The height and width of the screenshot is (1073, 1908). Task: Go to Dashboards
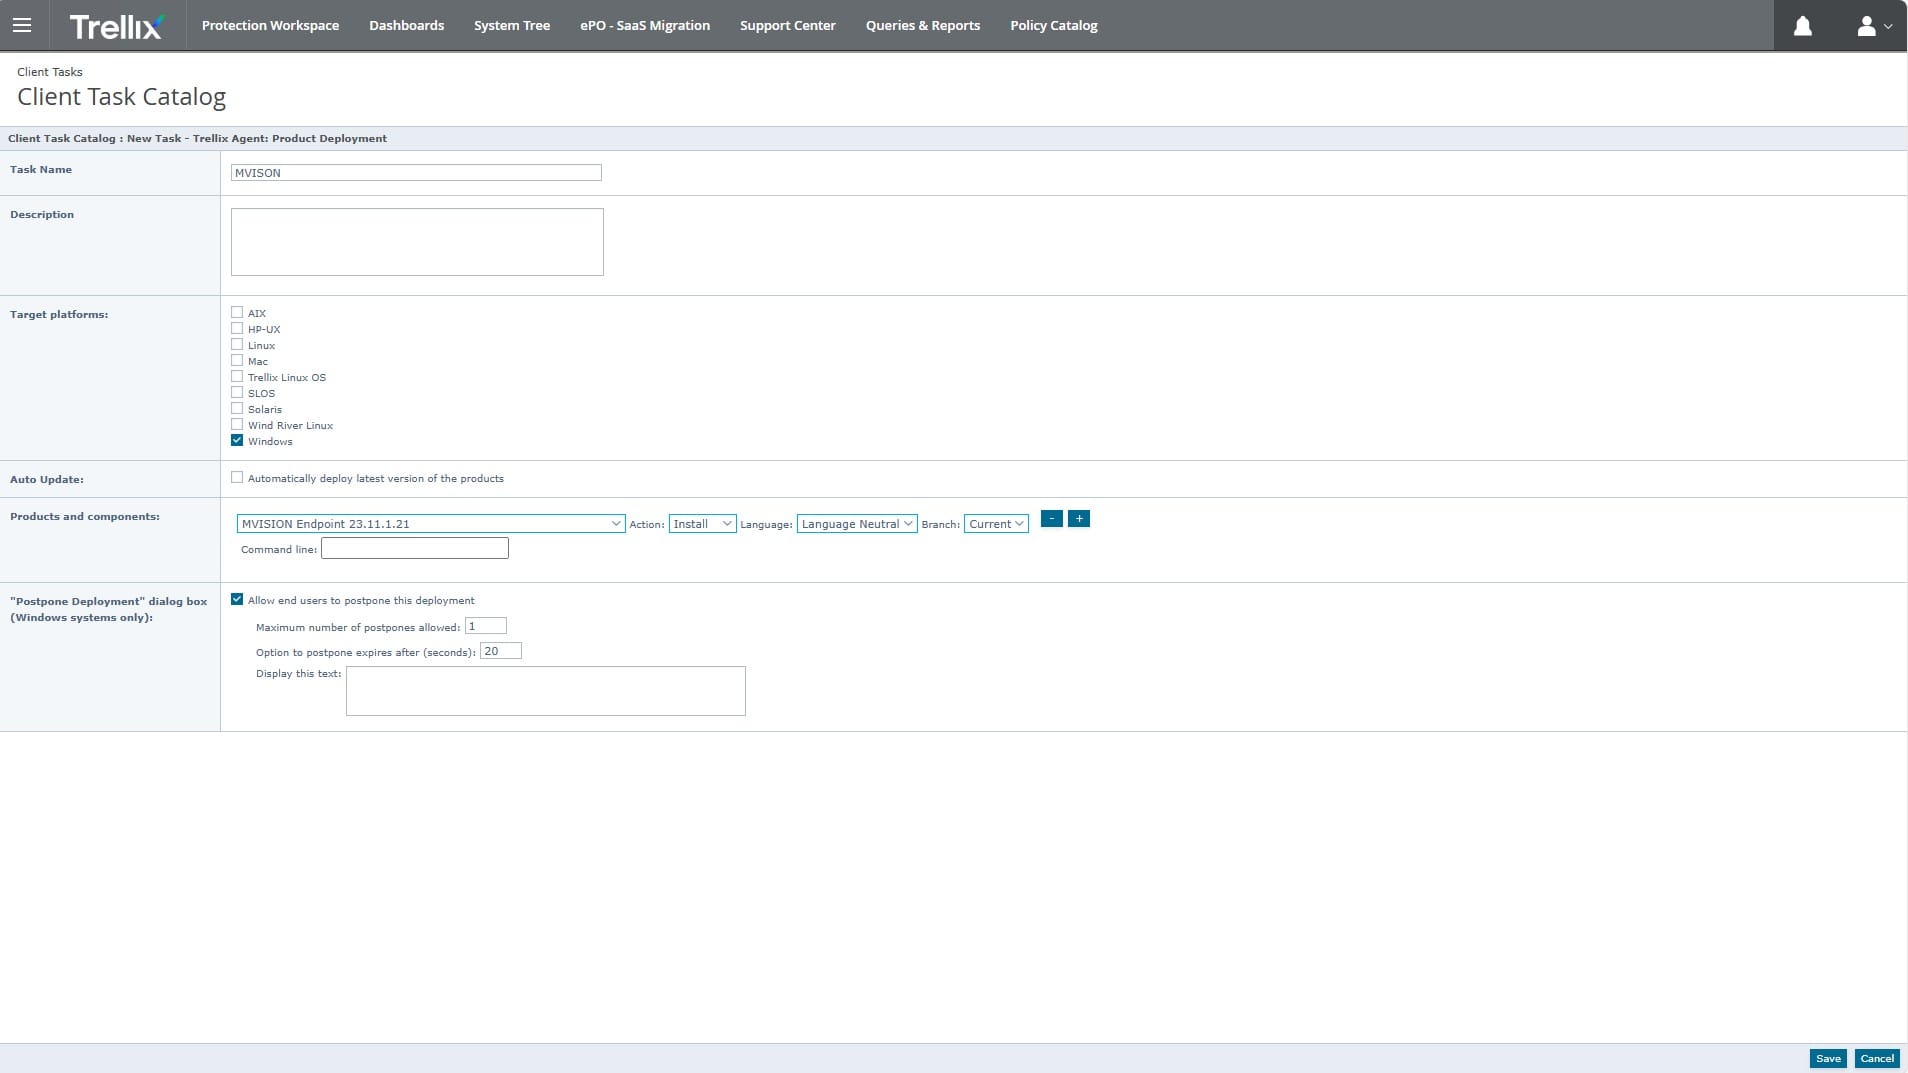(406, 25)
